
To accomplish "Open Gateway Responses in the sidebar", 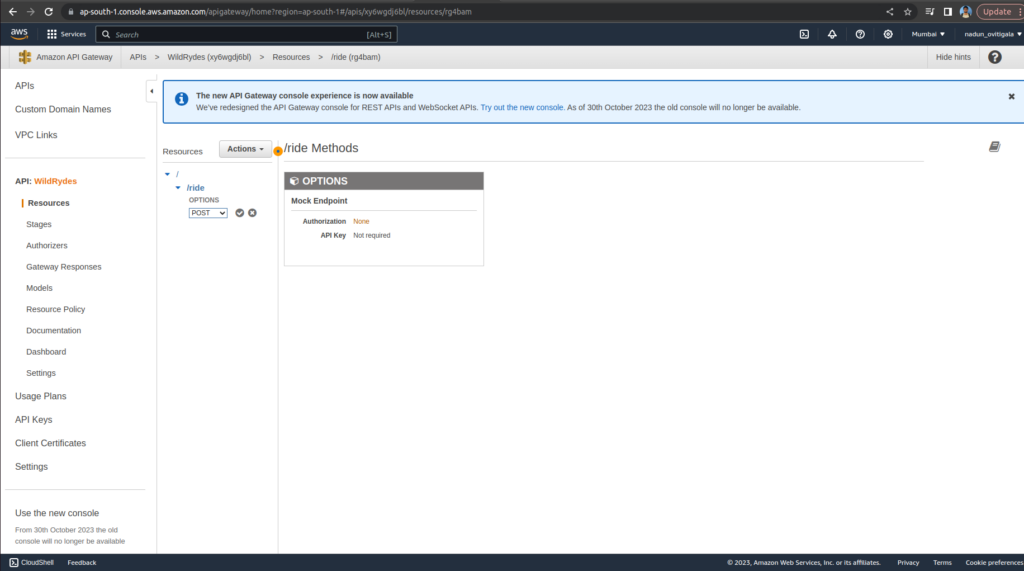I will [x=63, y=267].
